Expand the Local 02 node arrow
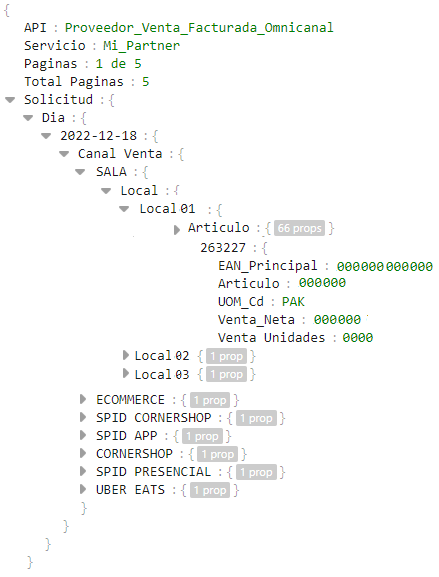The width and height of the screenshot is (439, 577). (x=126, y=355)
